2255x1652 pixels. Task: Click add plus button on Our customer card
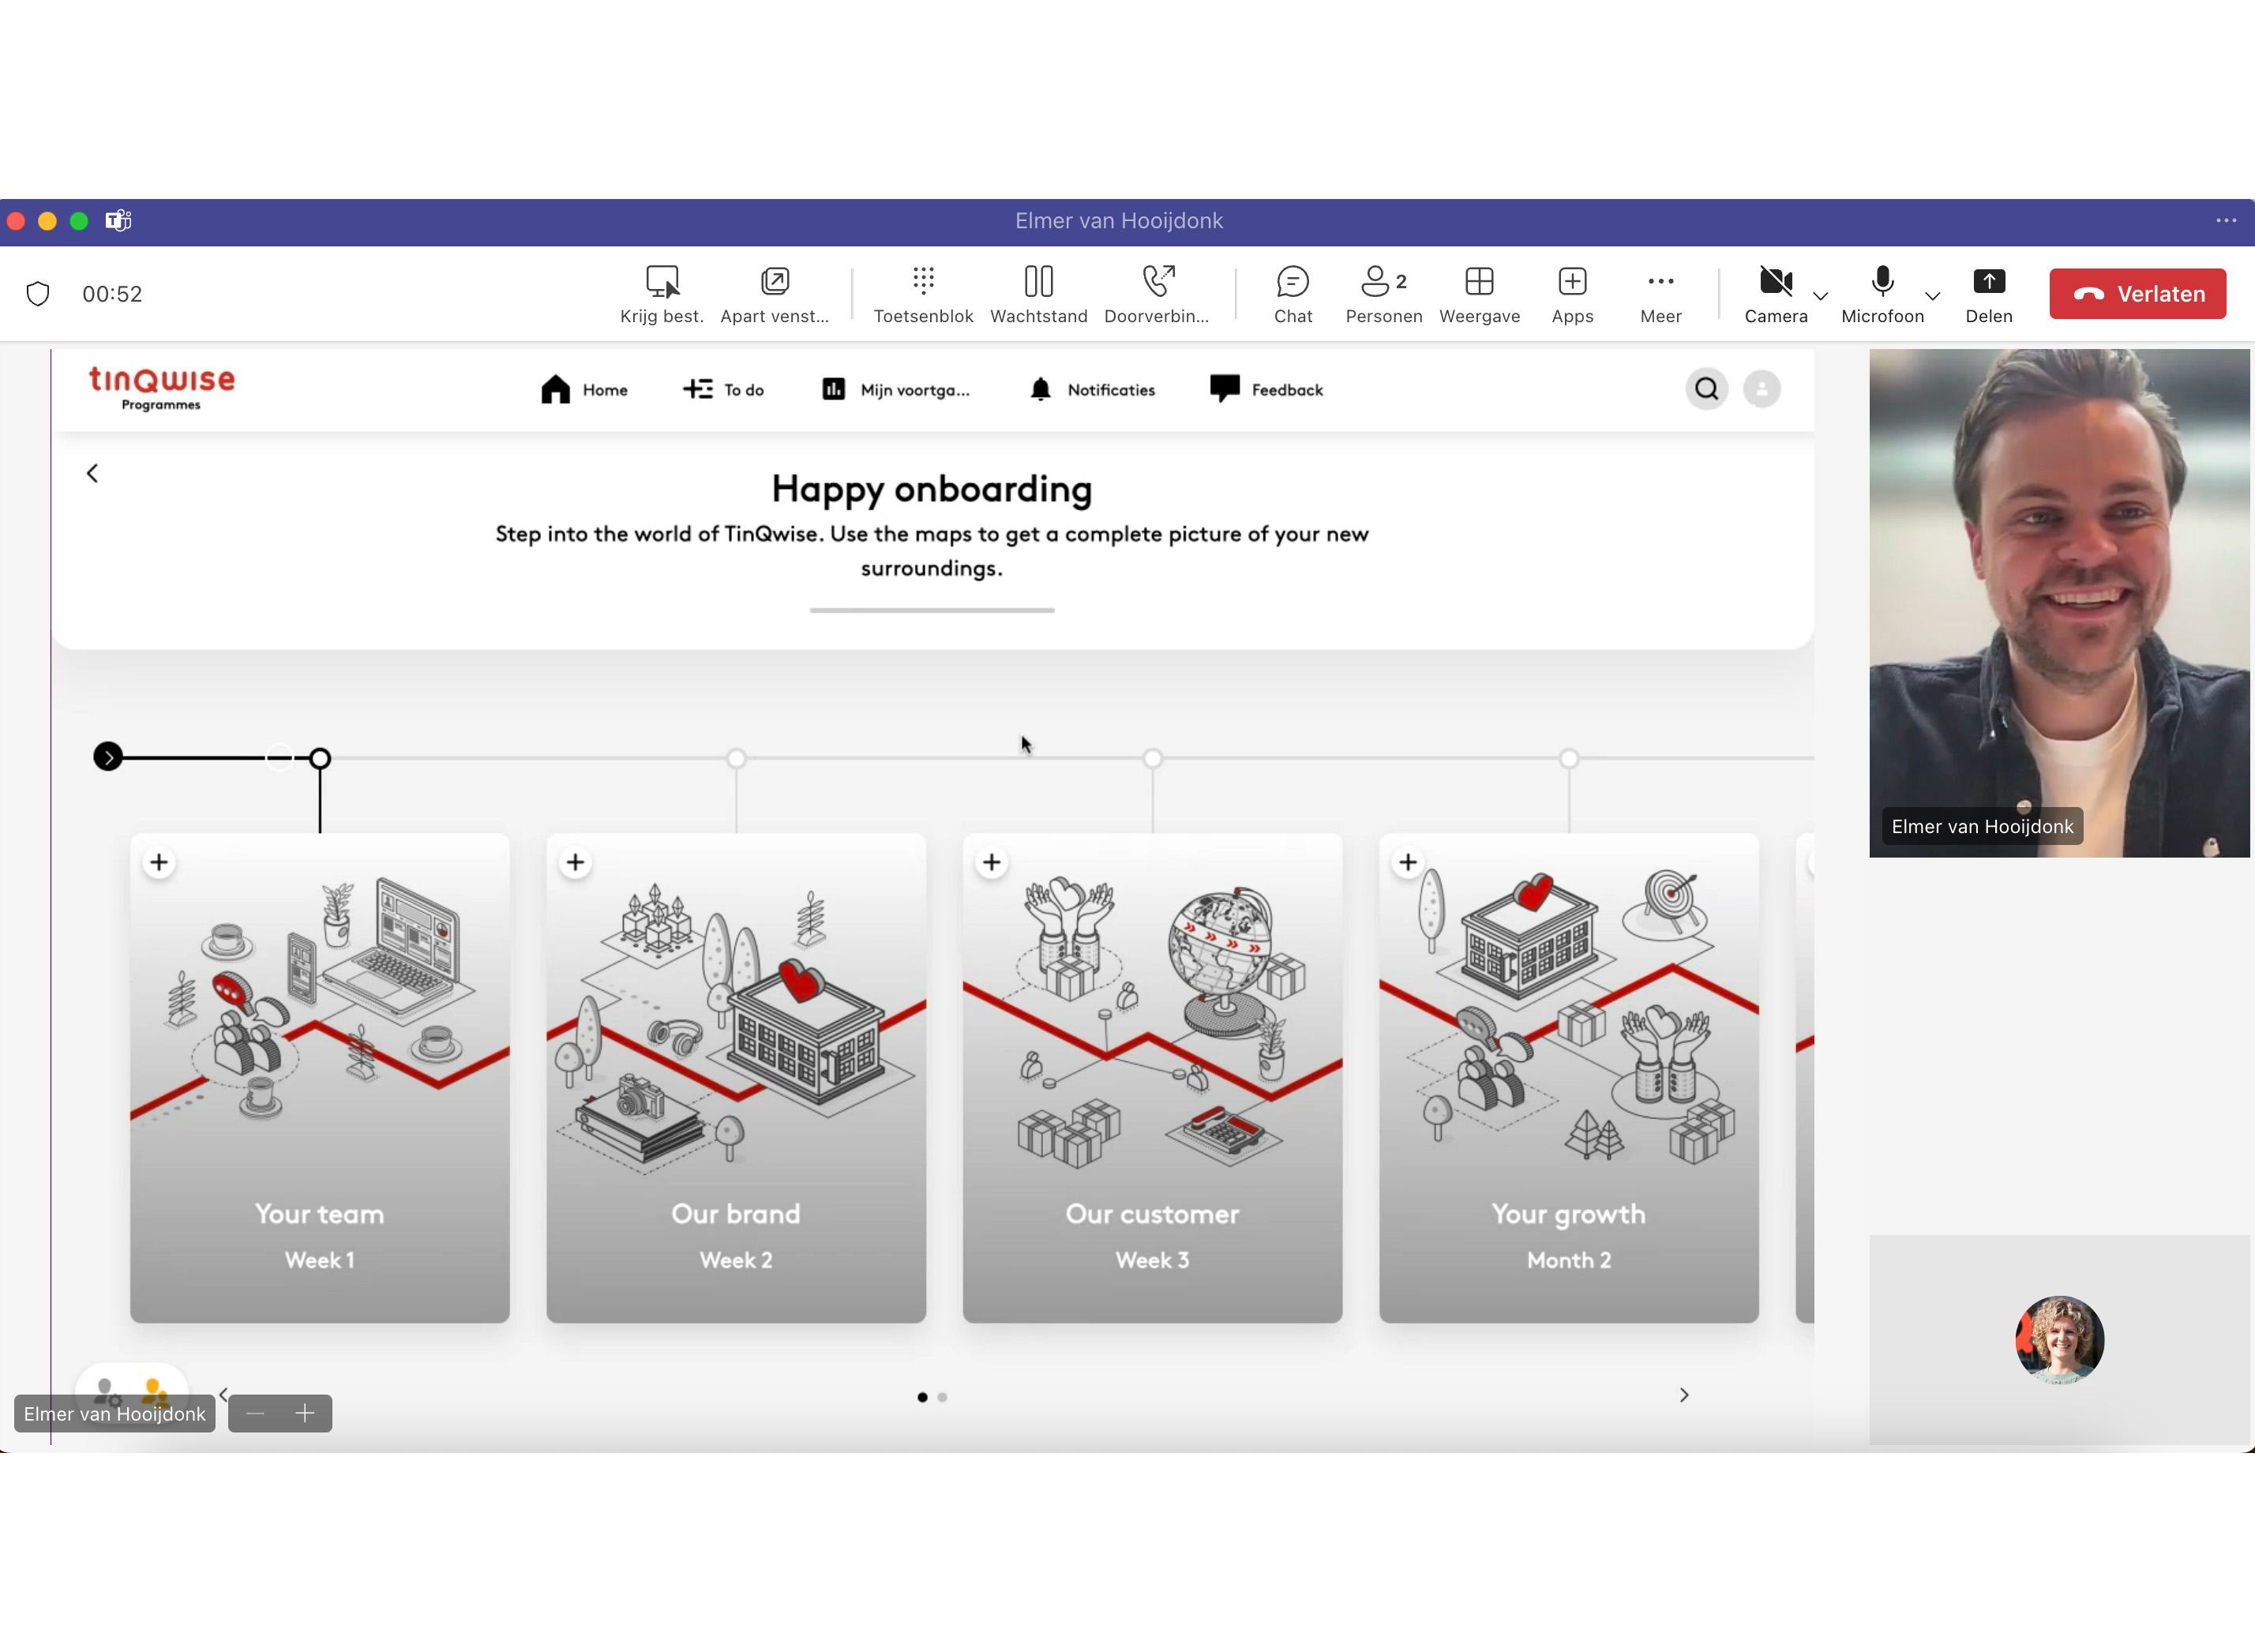pos(991,862)
